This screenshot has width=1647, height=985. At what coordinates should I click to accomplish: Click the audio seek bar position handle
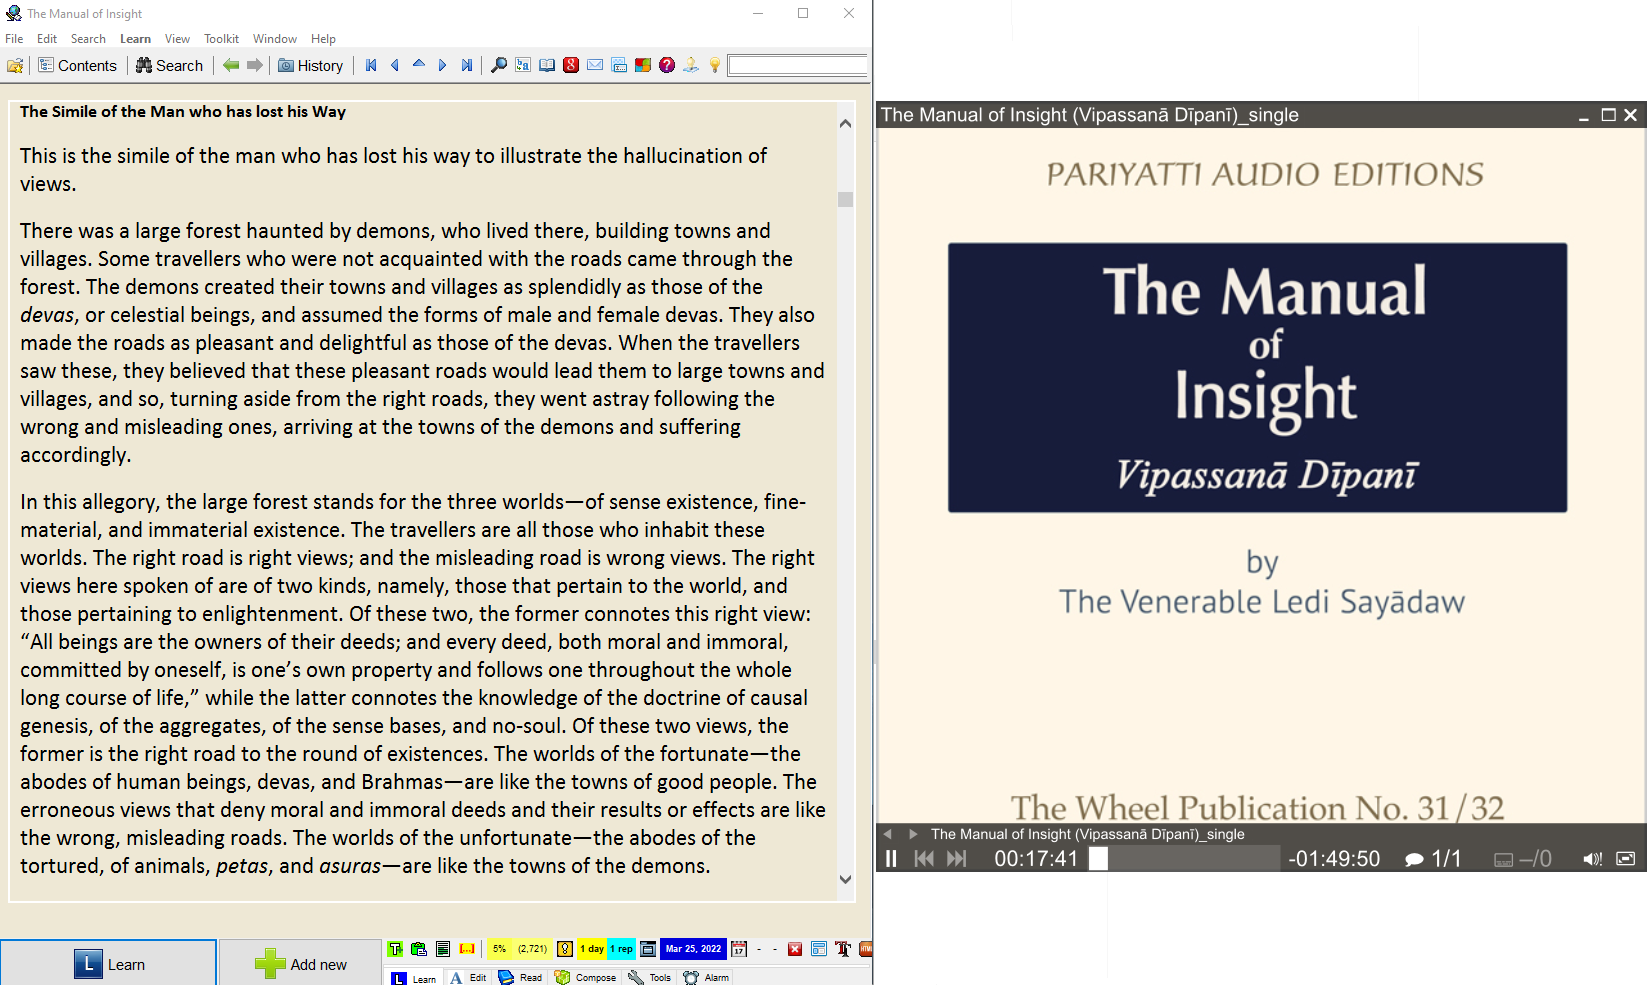tap(1098, 858)
